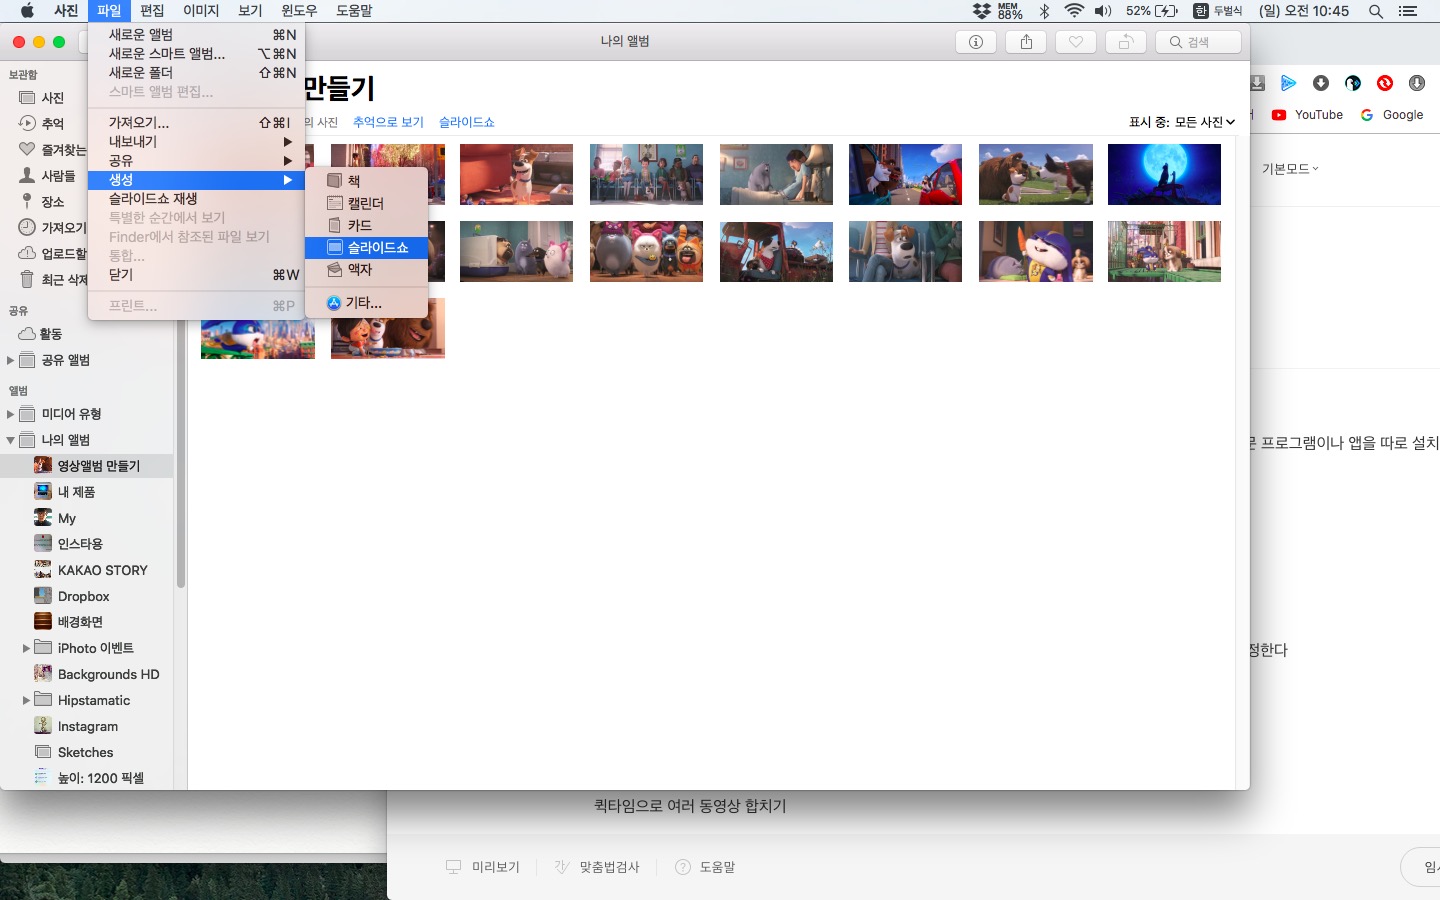Choose 가져오기... from the File menu
Image resolution: width=1440 pixels, height=900 pixels.
coord(196,122)
